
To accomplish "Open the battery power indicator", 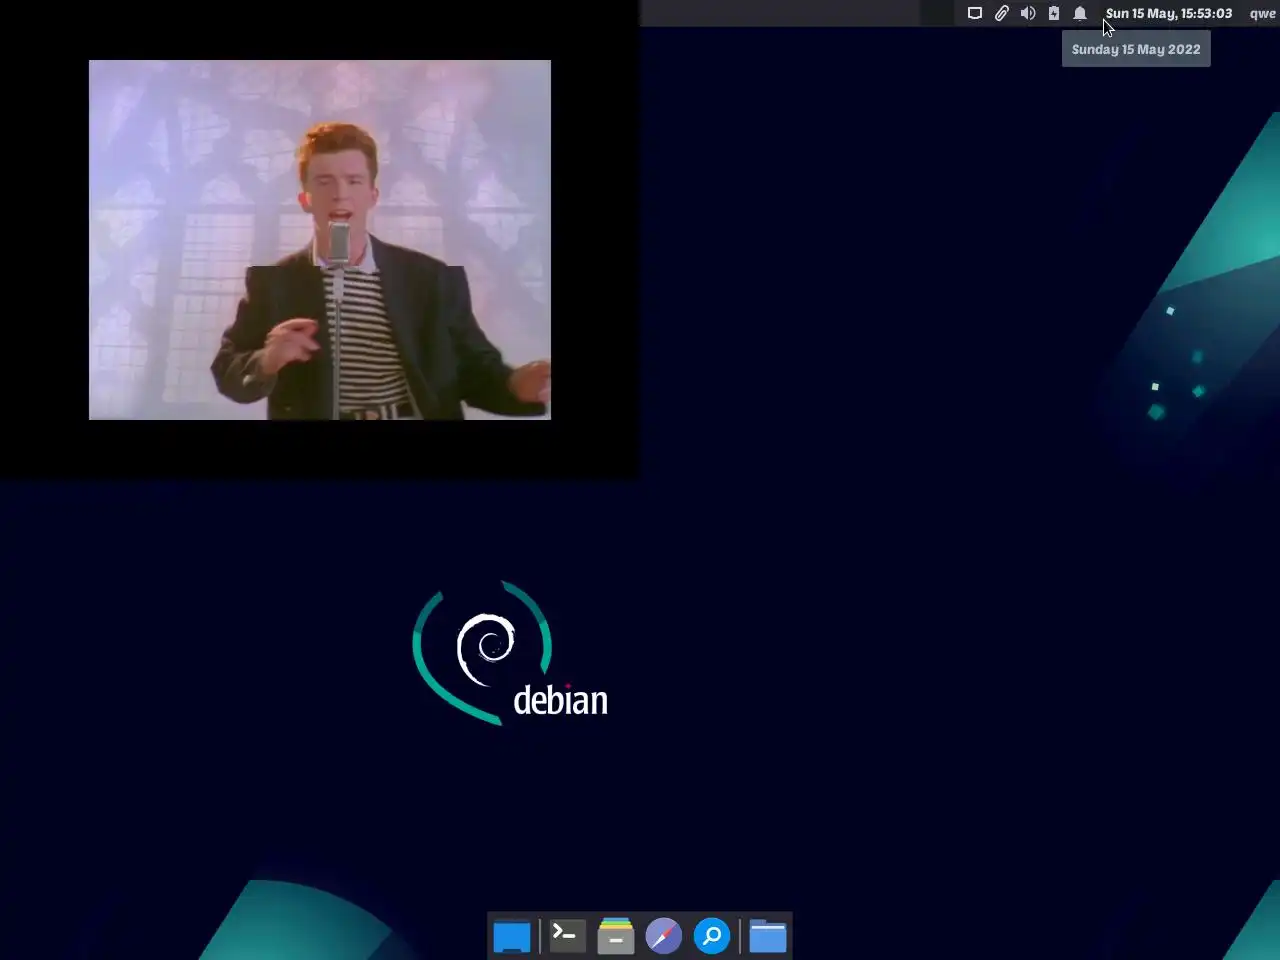I will (x=1054, y=13).
